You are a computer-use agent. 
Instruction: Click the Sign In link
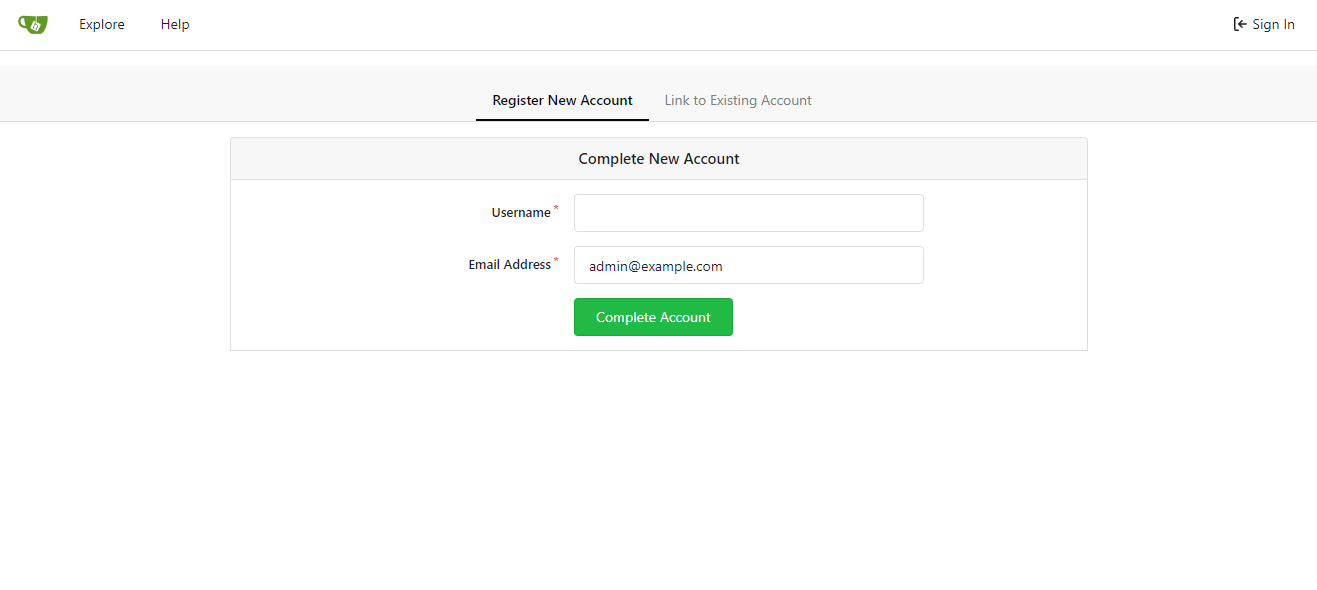(1272, 24)
